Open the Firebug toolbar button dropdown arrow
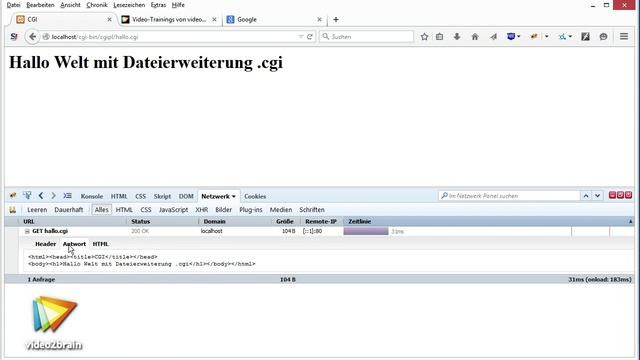 pos(547,37)
